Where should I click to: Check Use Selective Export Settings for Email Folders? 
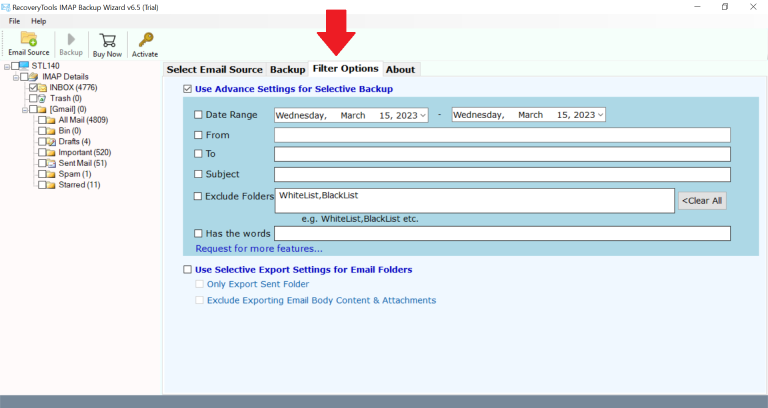click(187, 270)
